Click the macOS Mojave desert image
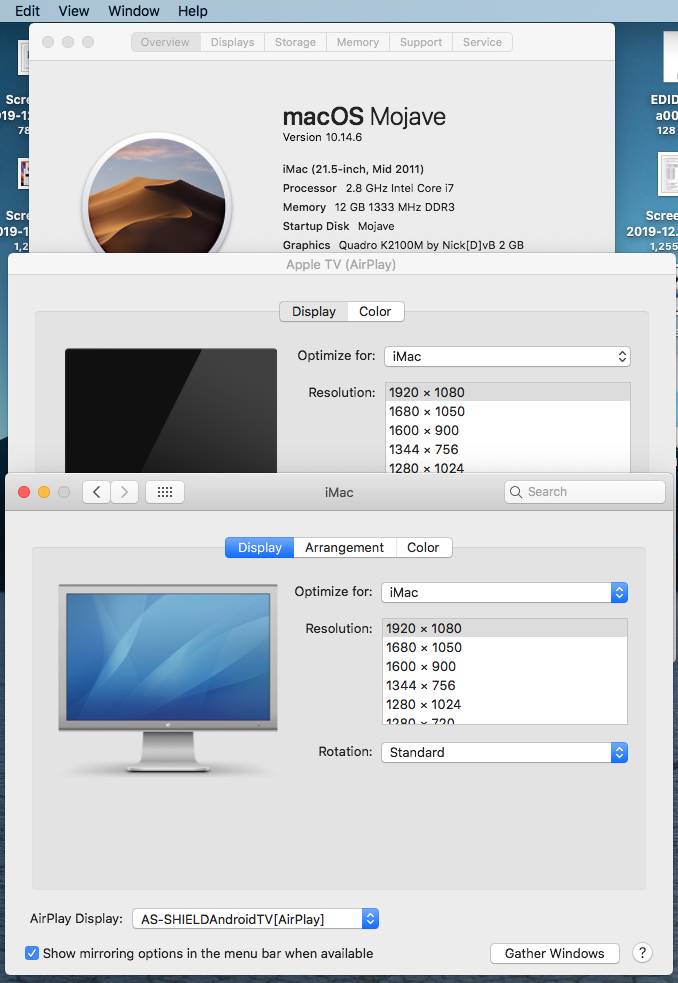Screen dimensions: 678x983 (x=157, y=196)
